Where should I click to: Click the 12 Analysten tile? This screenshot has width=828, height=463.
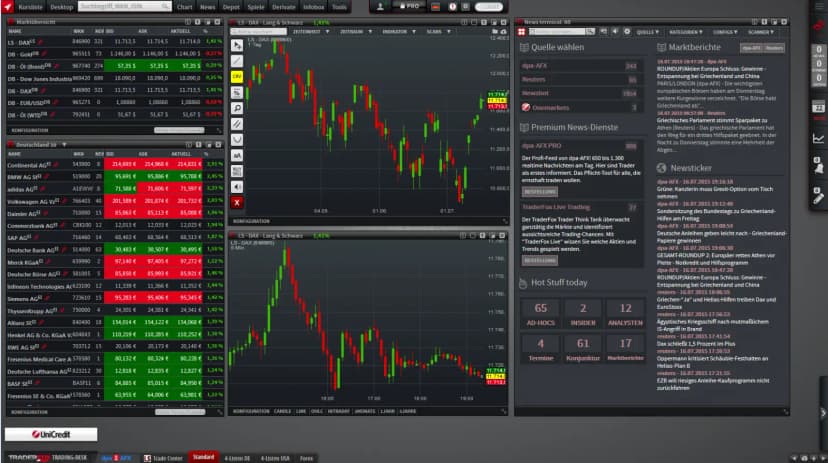coord(625,314)
